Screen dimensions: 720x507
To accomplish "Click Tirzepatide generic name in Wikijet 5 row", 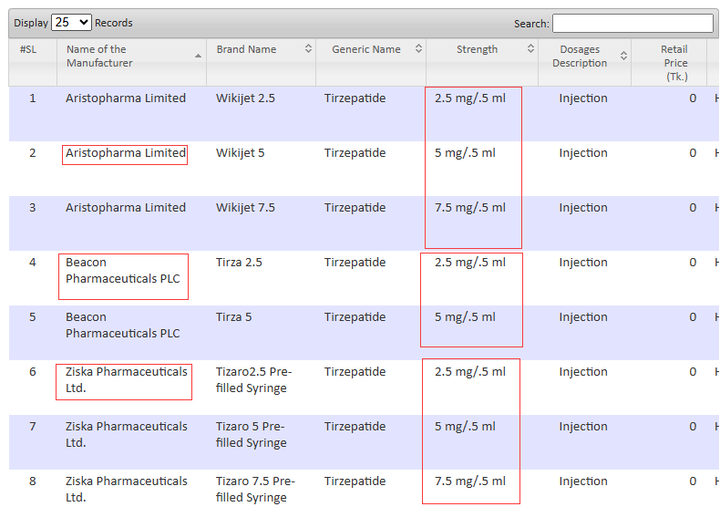I will [x=355, y=153].
